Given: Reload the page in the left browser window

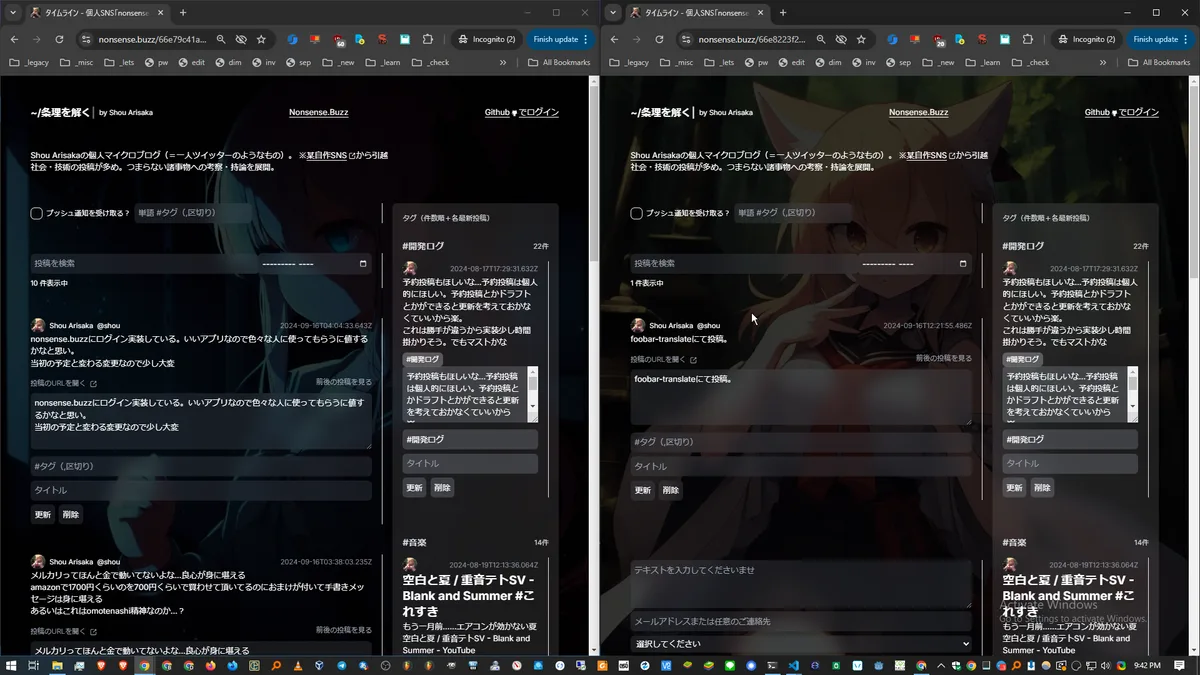Looking at the screenshot, I should point(59,39).
